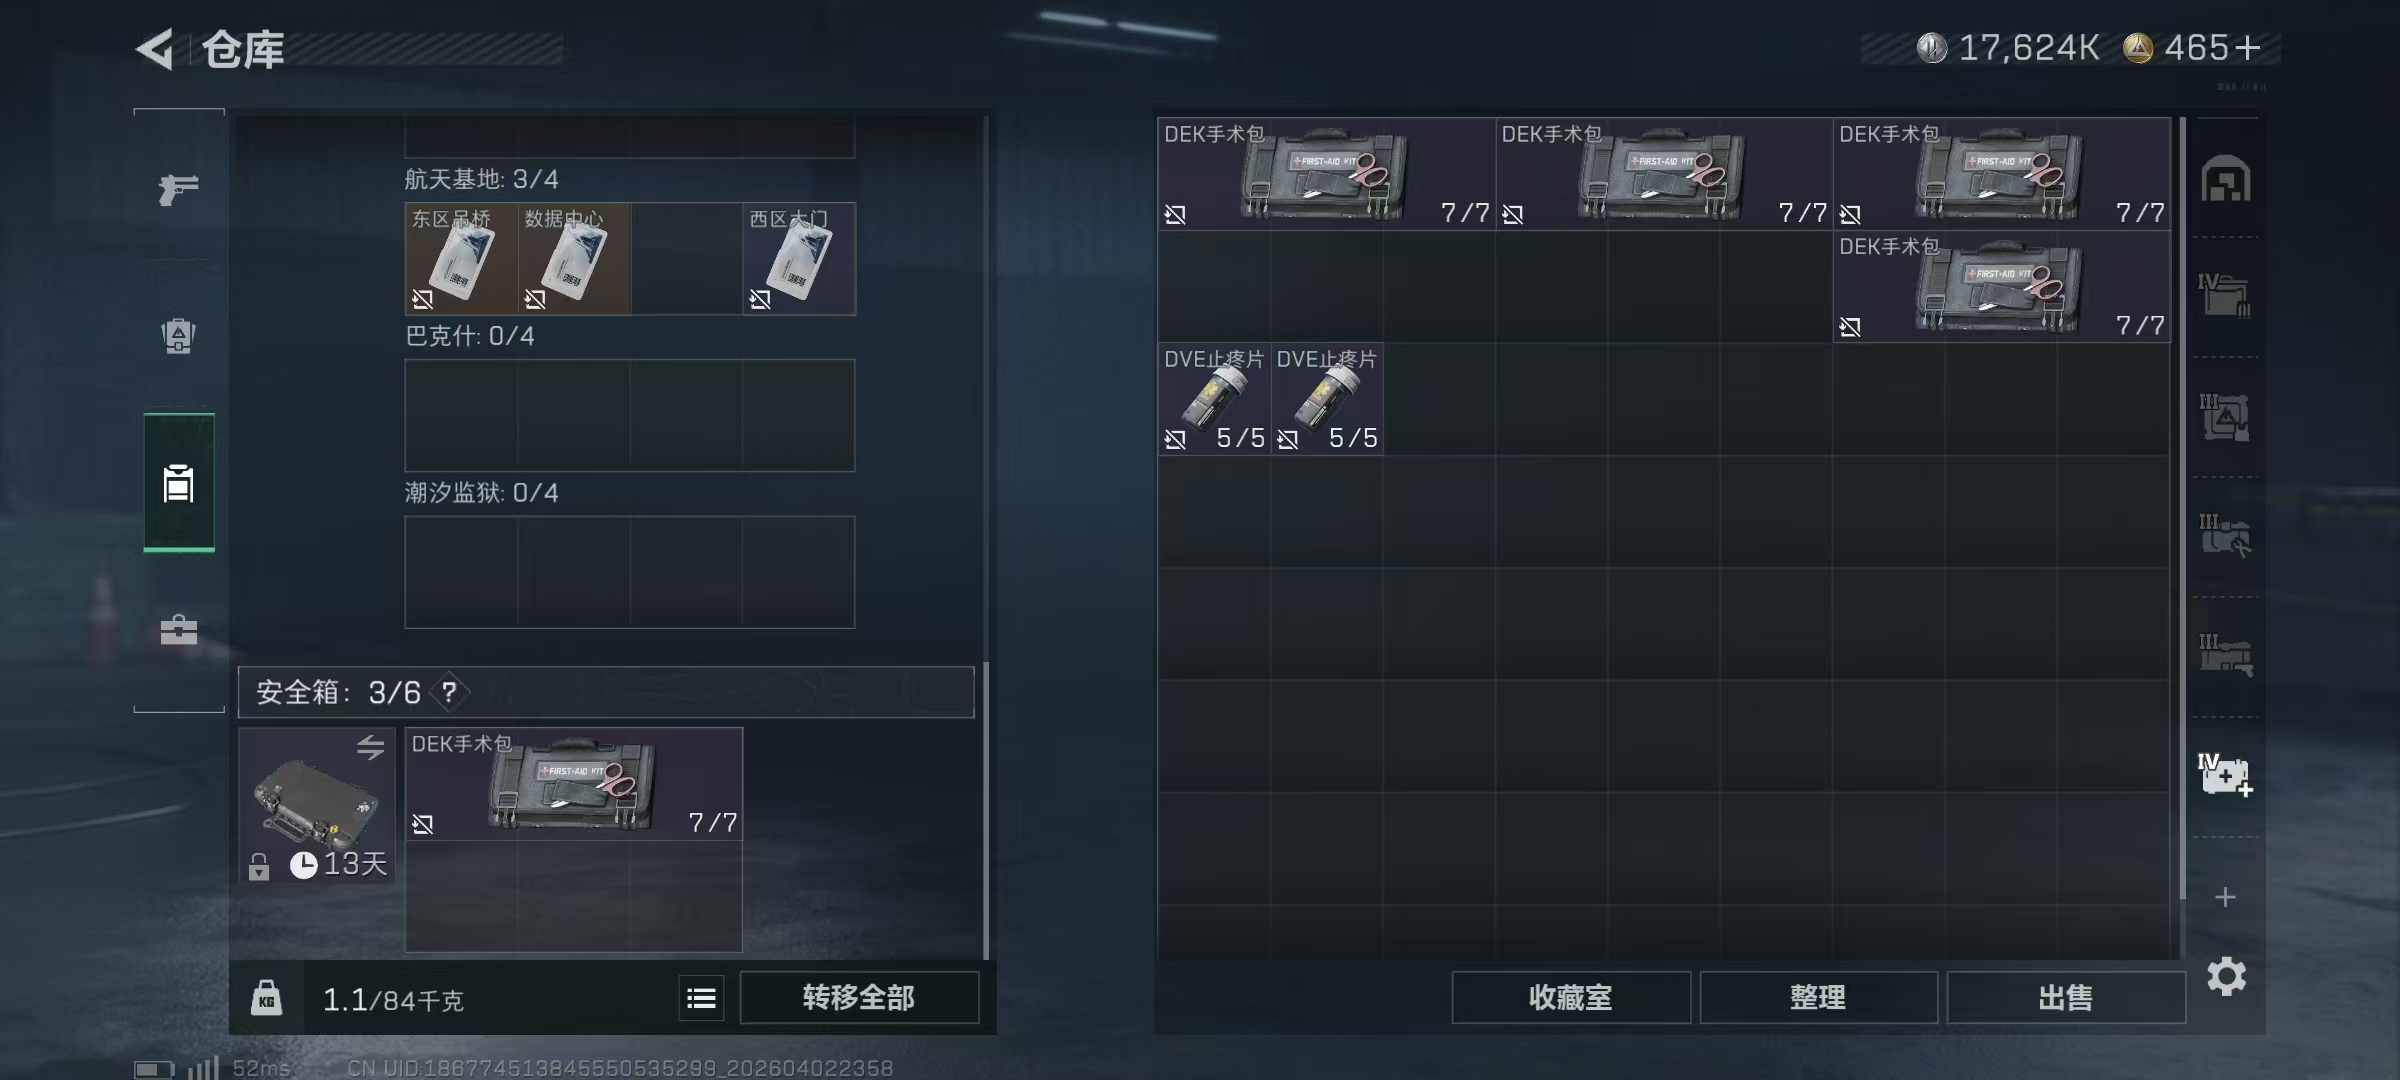
Task: Click the 转移全部 button
Action: (859, 998)
